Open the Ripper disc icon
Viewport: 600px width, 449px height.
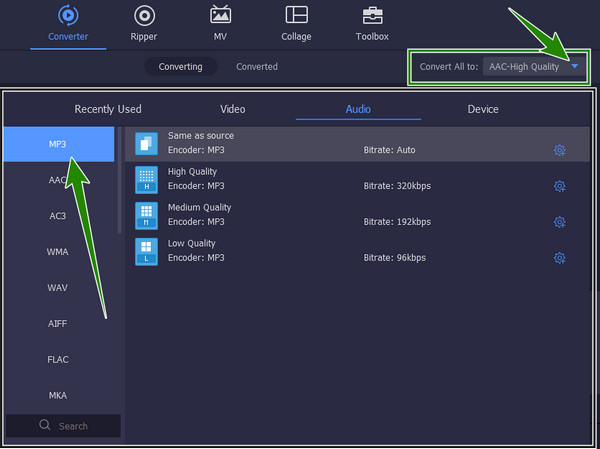(144, 16)
